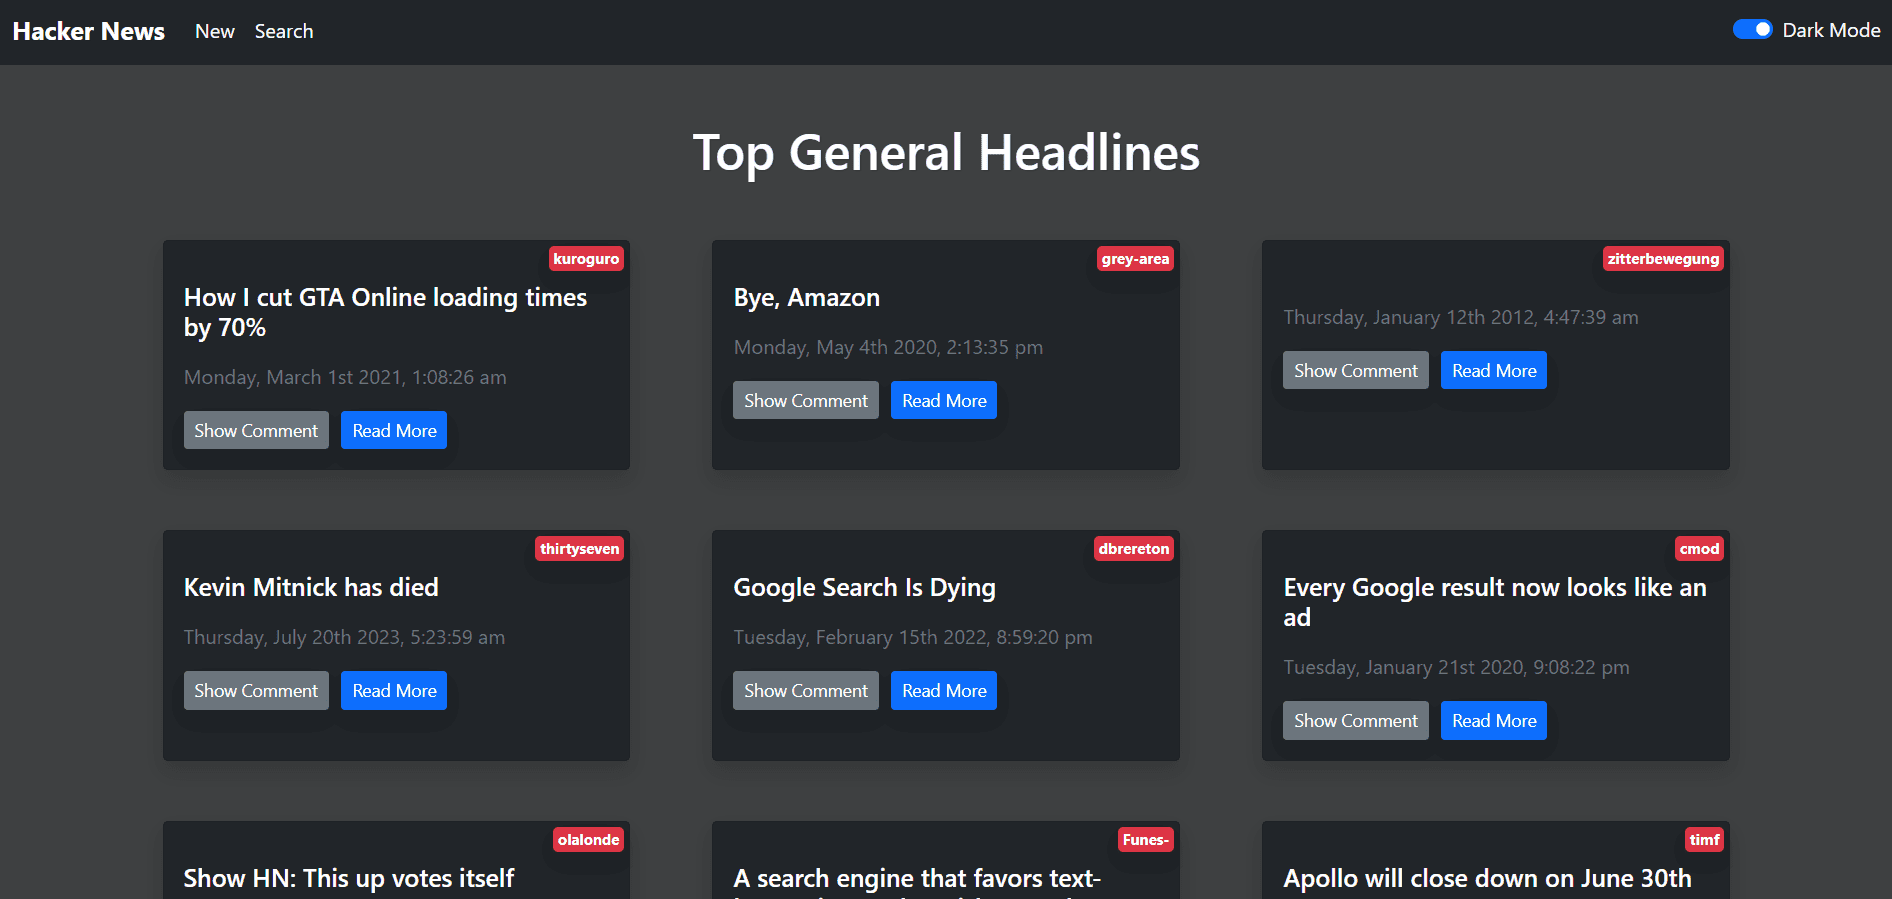Show Comment for GTA Online loading times
Screen dimensions: 1892x899
coord(256,430)
